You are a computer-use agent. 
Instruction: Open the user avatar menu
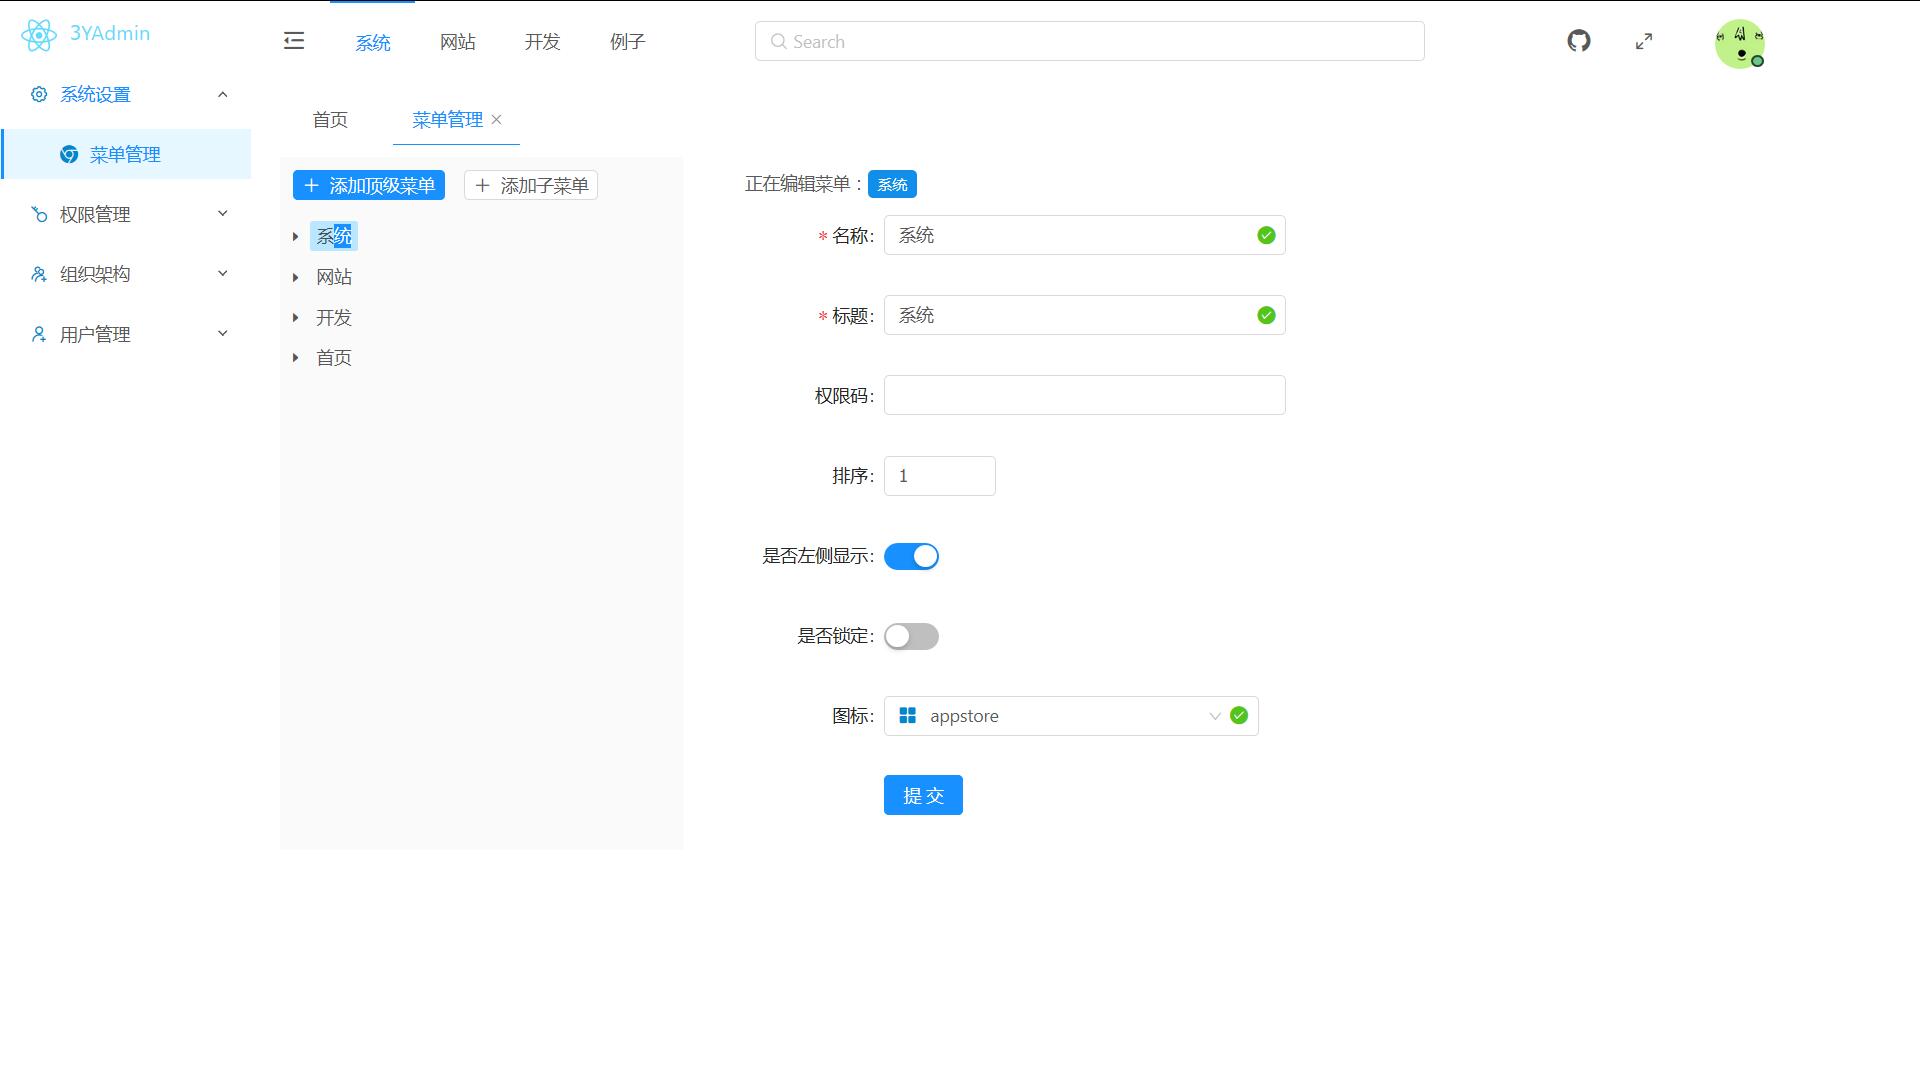1739,44
